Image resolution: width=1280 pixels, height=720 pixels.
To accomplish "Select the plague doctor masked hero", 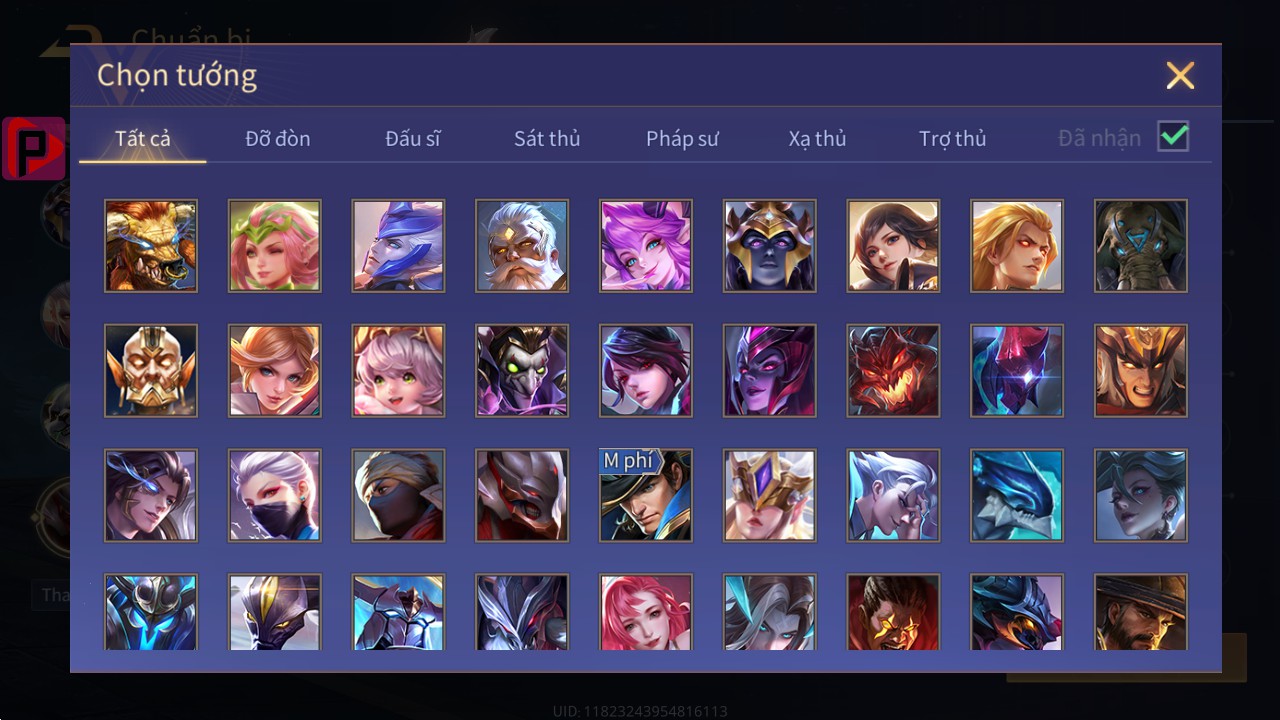I will tap(522, 371).
